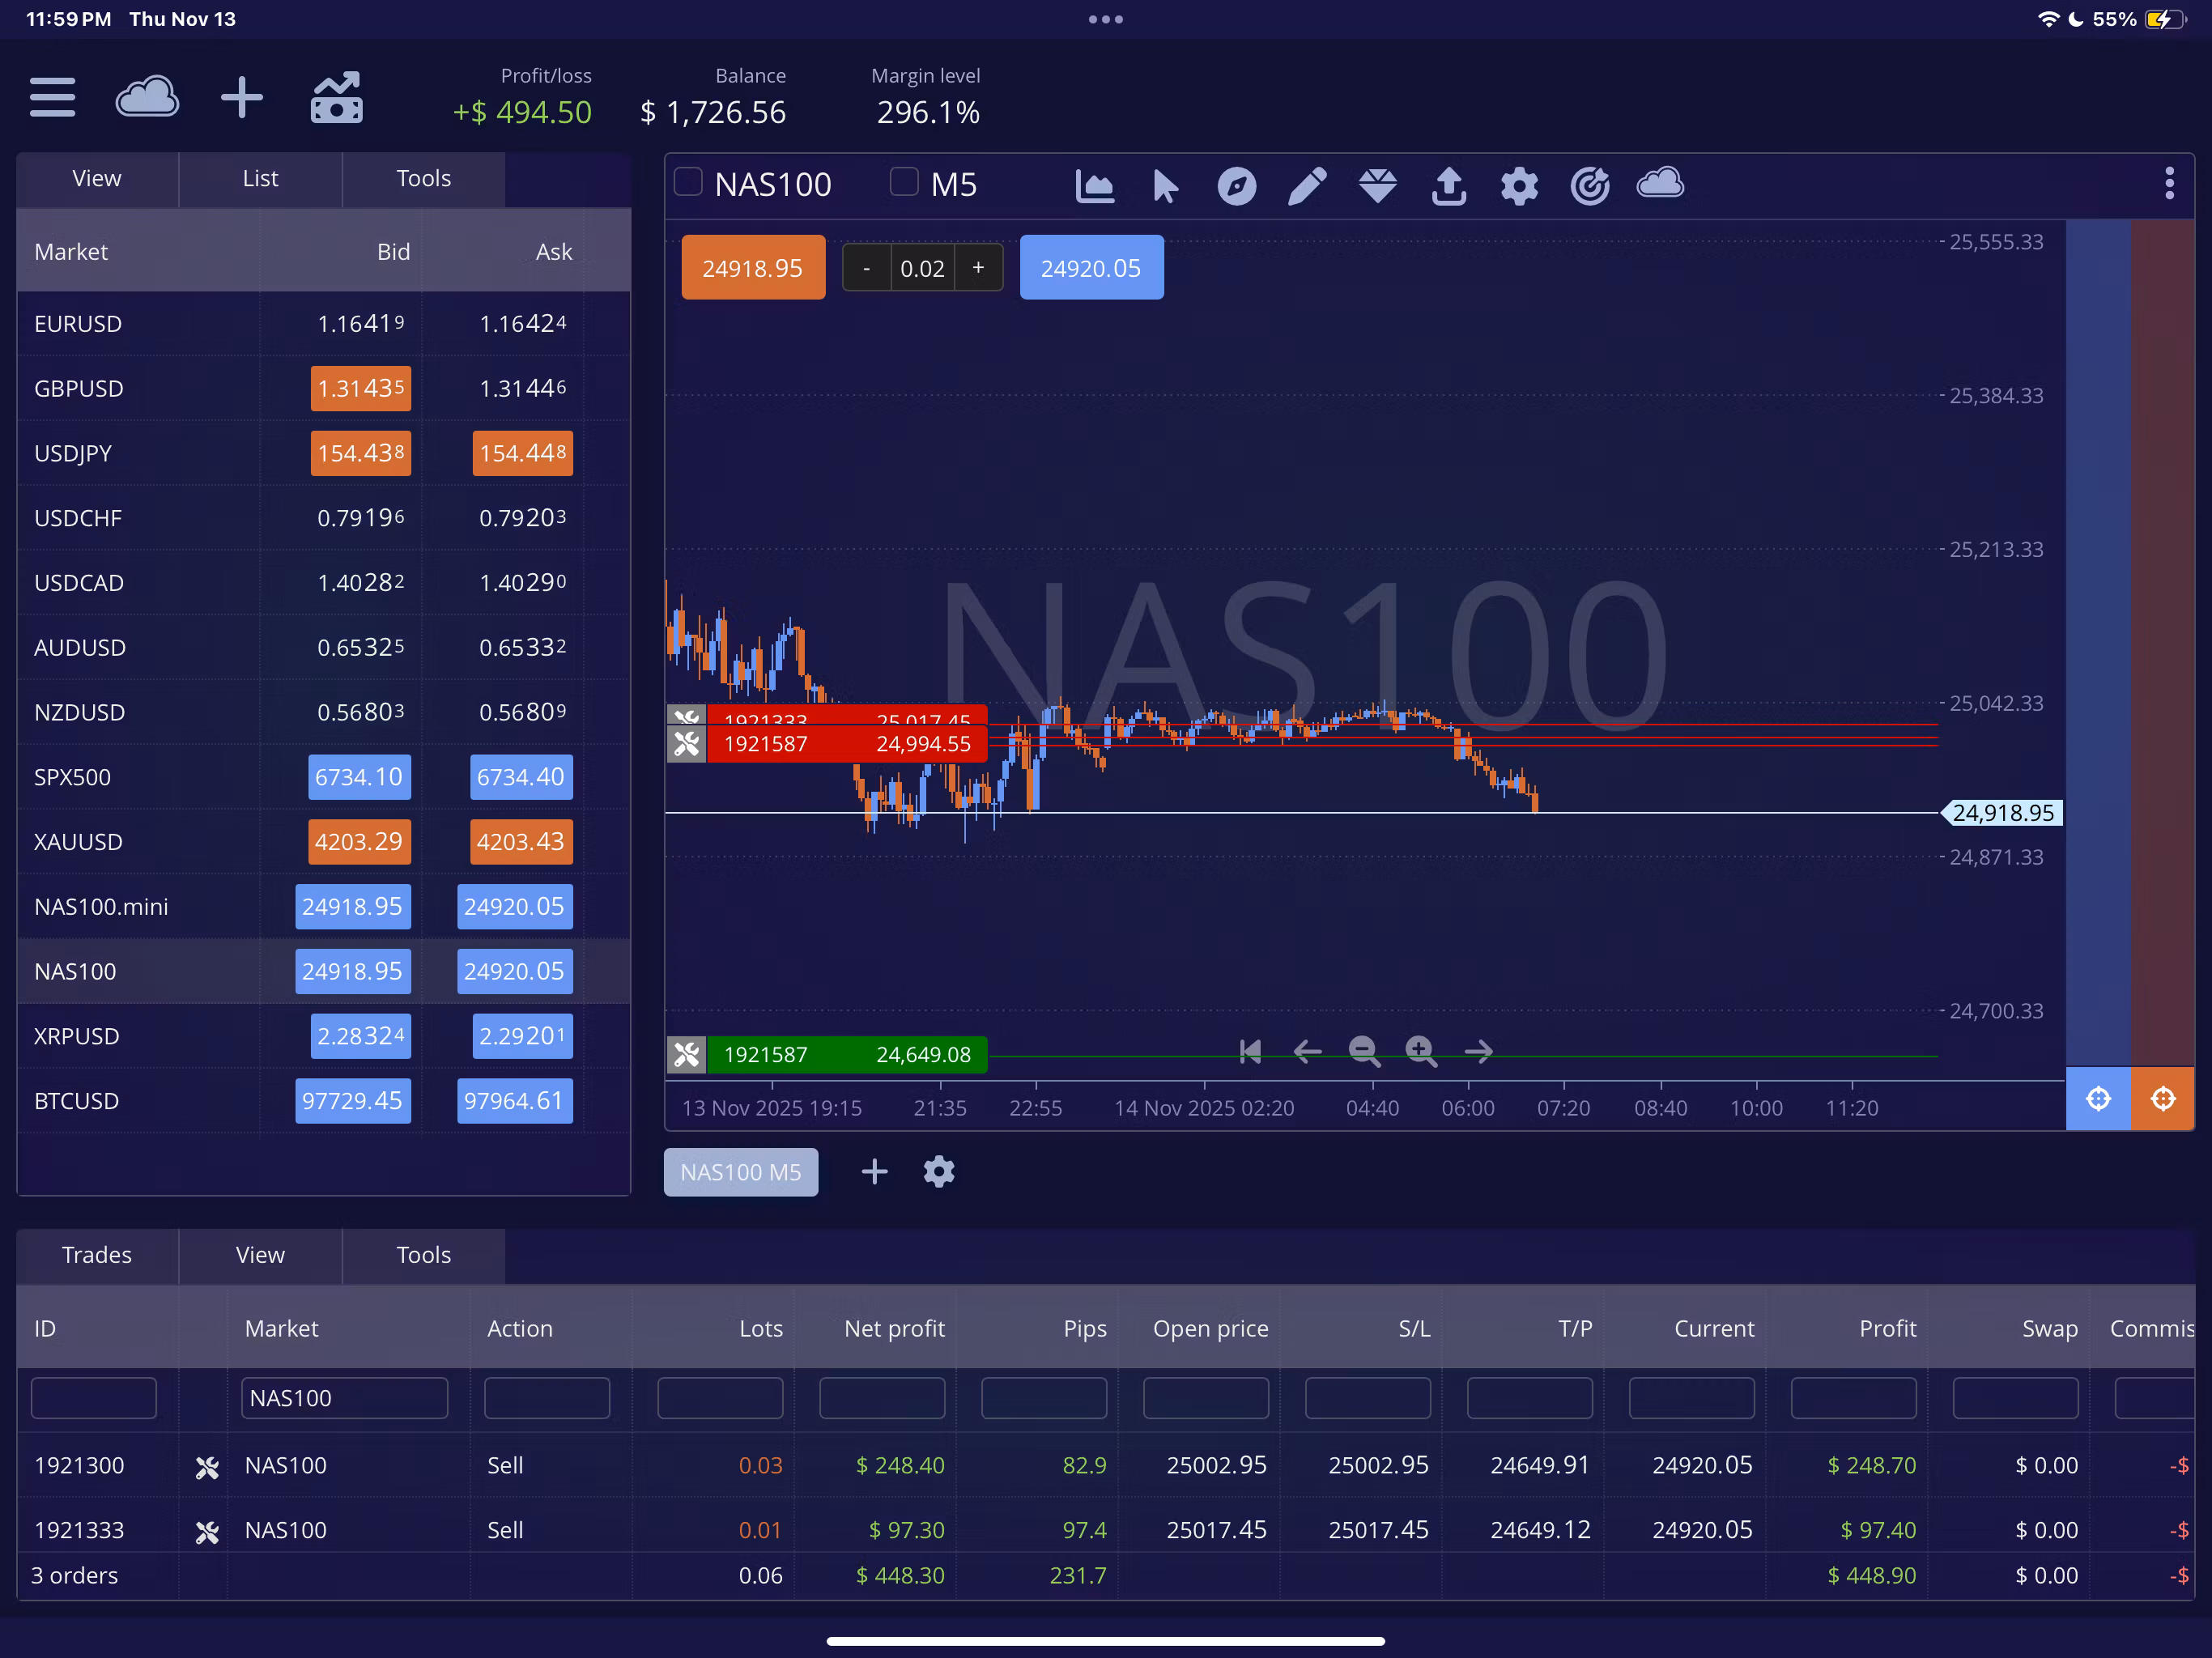2212x1658 pixels.
Task: Add a new chart tab with plus
Action: click(874, 1171)
